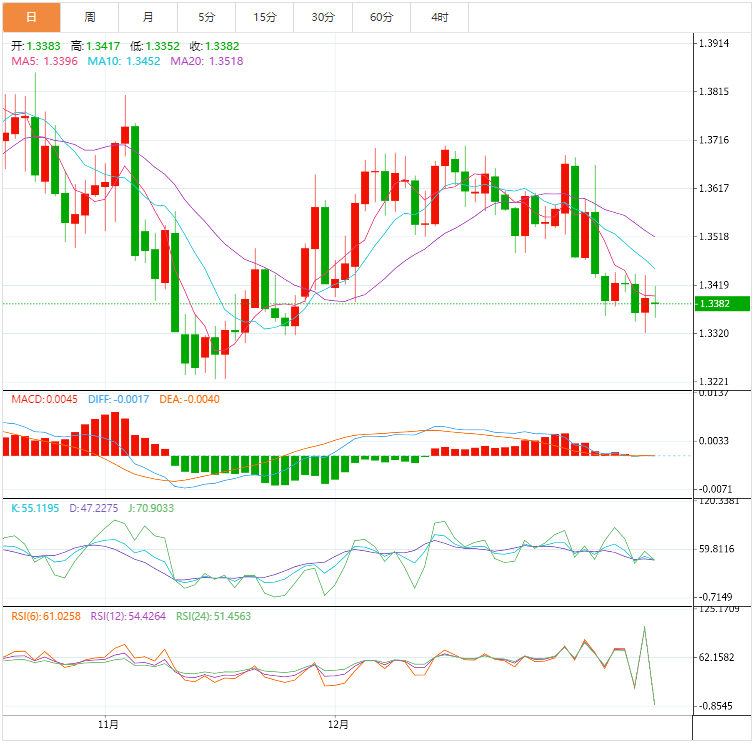
Task: Click the MACD value label
Action: (x=44, y=399)
